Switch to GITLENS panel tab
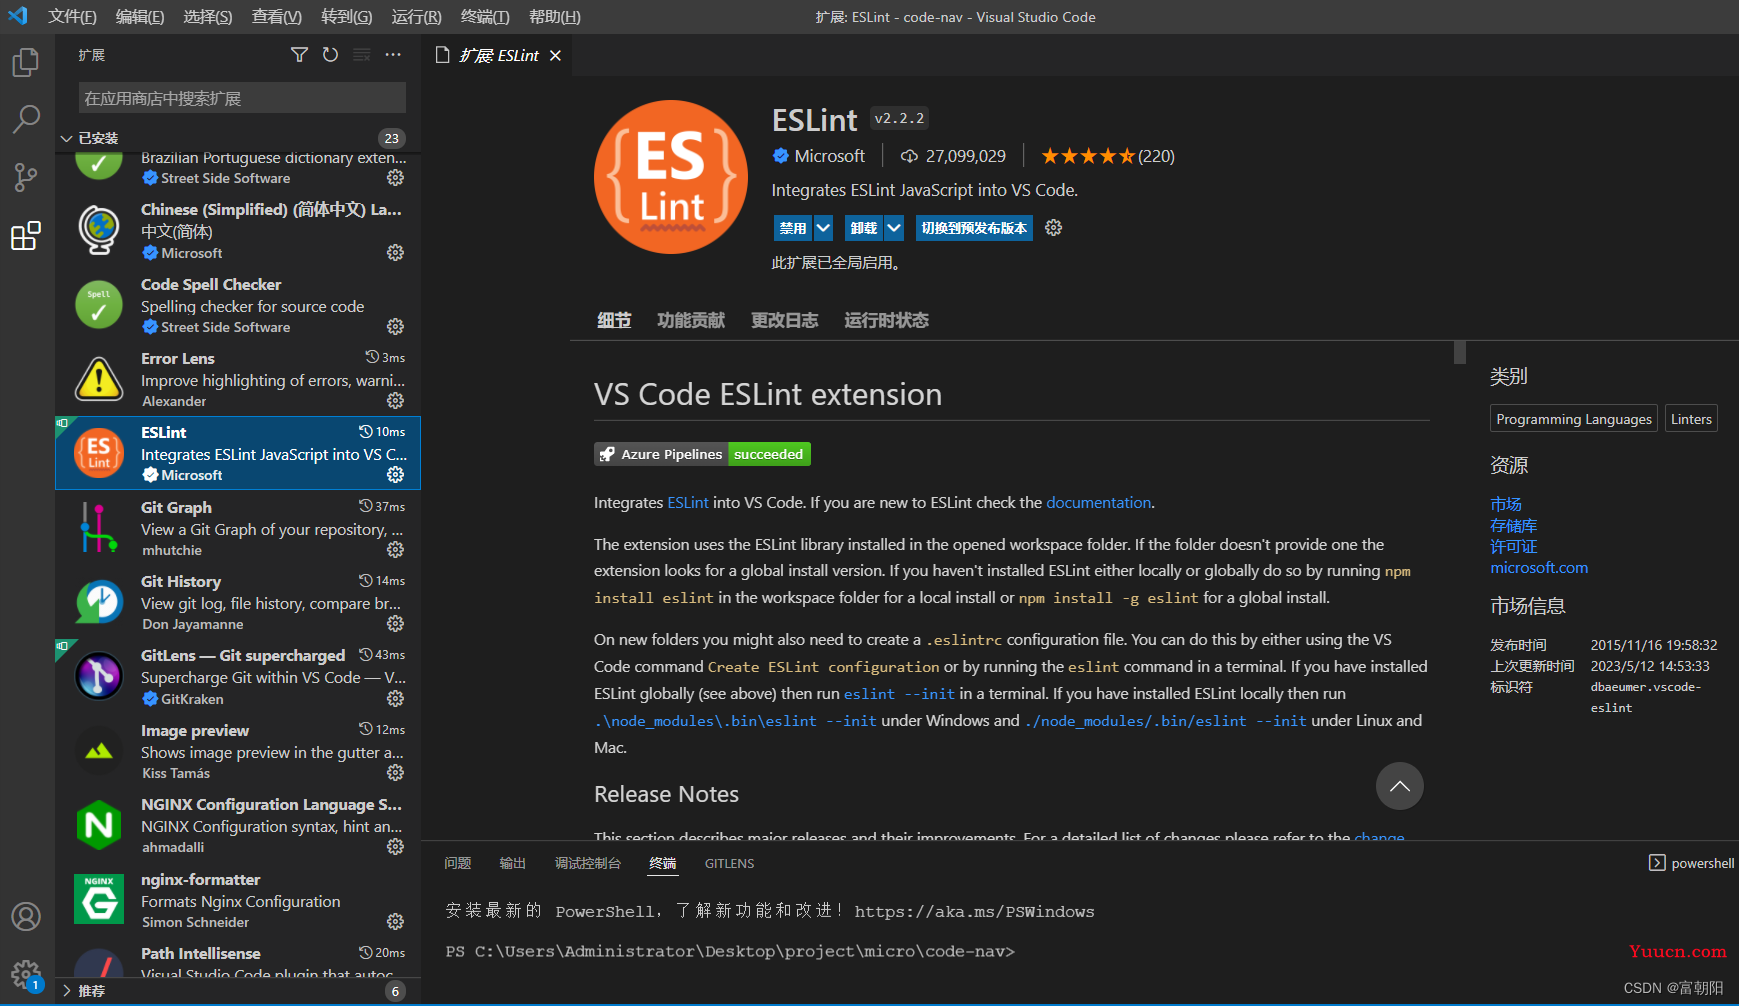Viewport: 1739px width, 1006px height. point(729,863)
